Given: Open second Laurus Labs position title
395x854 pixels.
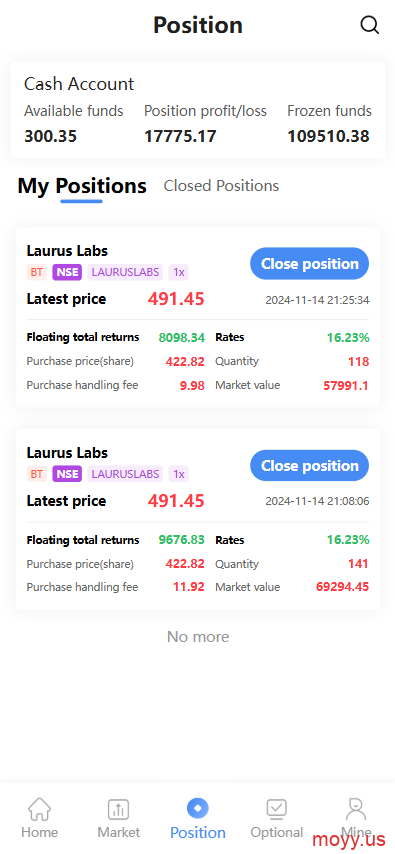Looking at the screenshot, I should [67, 453].
